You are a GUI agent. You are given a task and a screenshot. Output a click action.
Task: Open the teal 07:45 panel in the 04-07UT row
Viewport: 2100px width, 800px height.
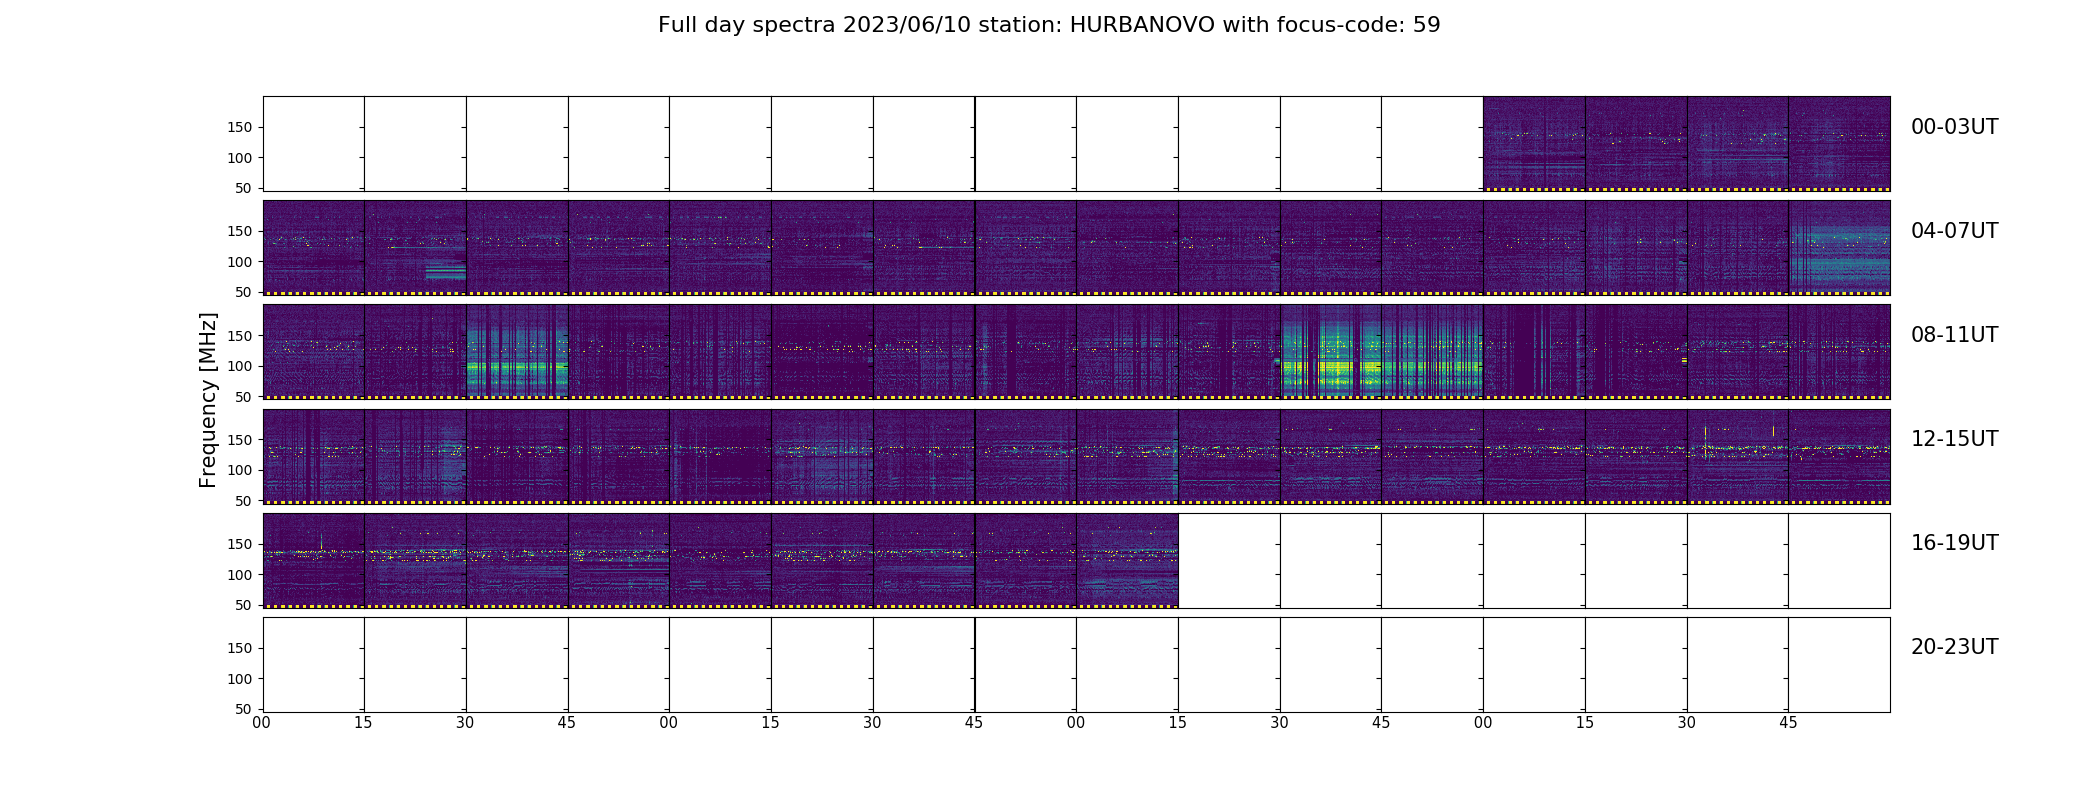point(1839,248)
